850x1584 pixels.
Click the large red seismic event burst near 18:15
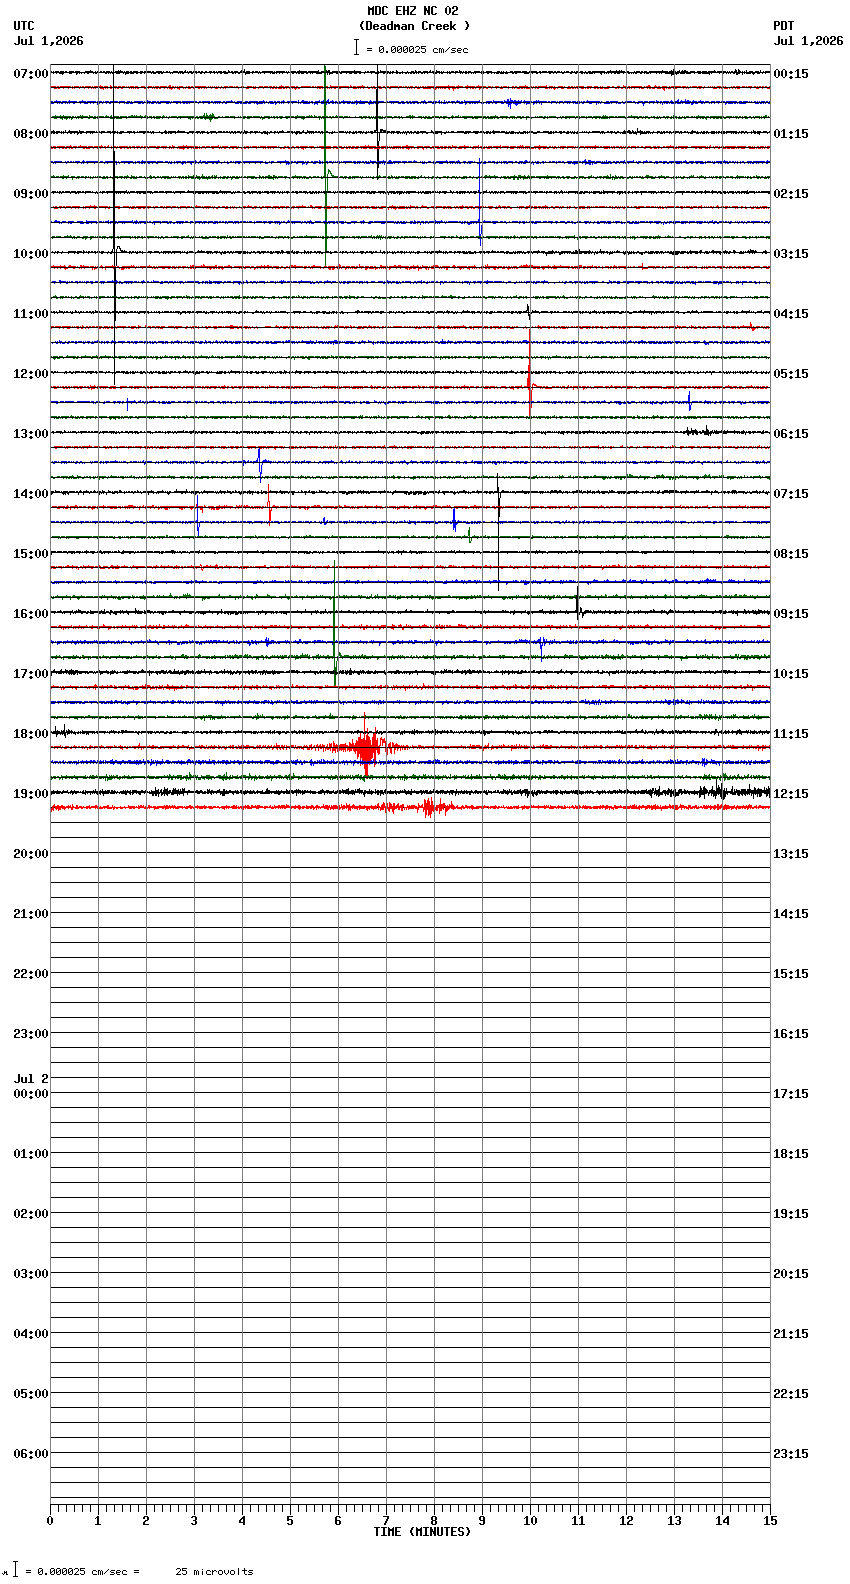click(366, 746)
